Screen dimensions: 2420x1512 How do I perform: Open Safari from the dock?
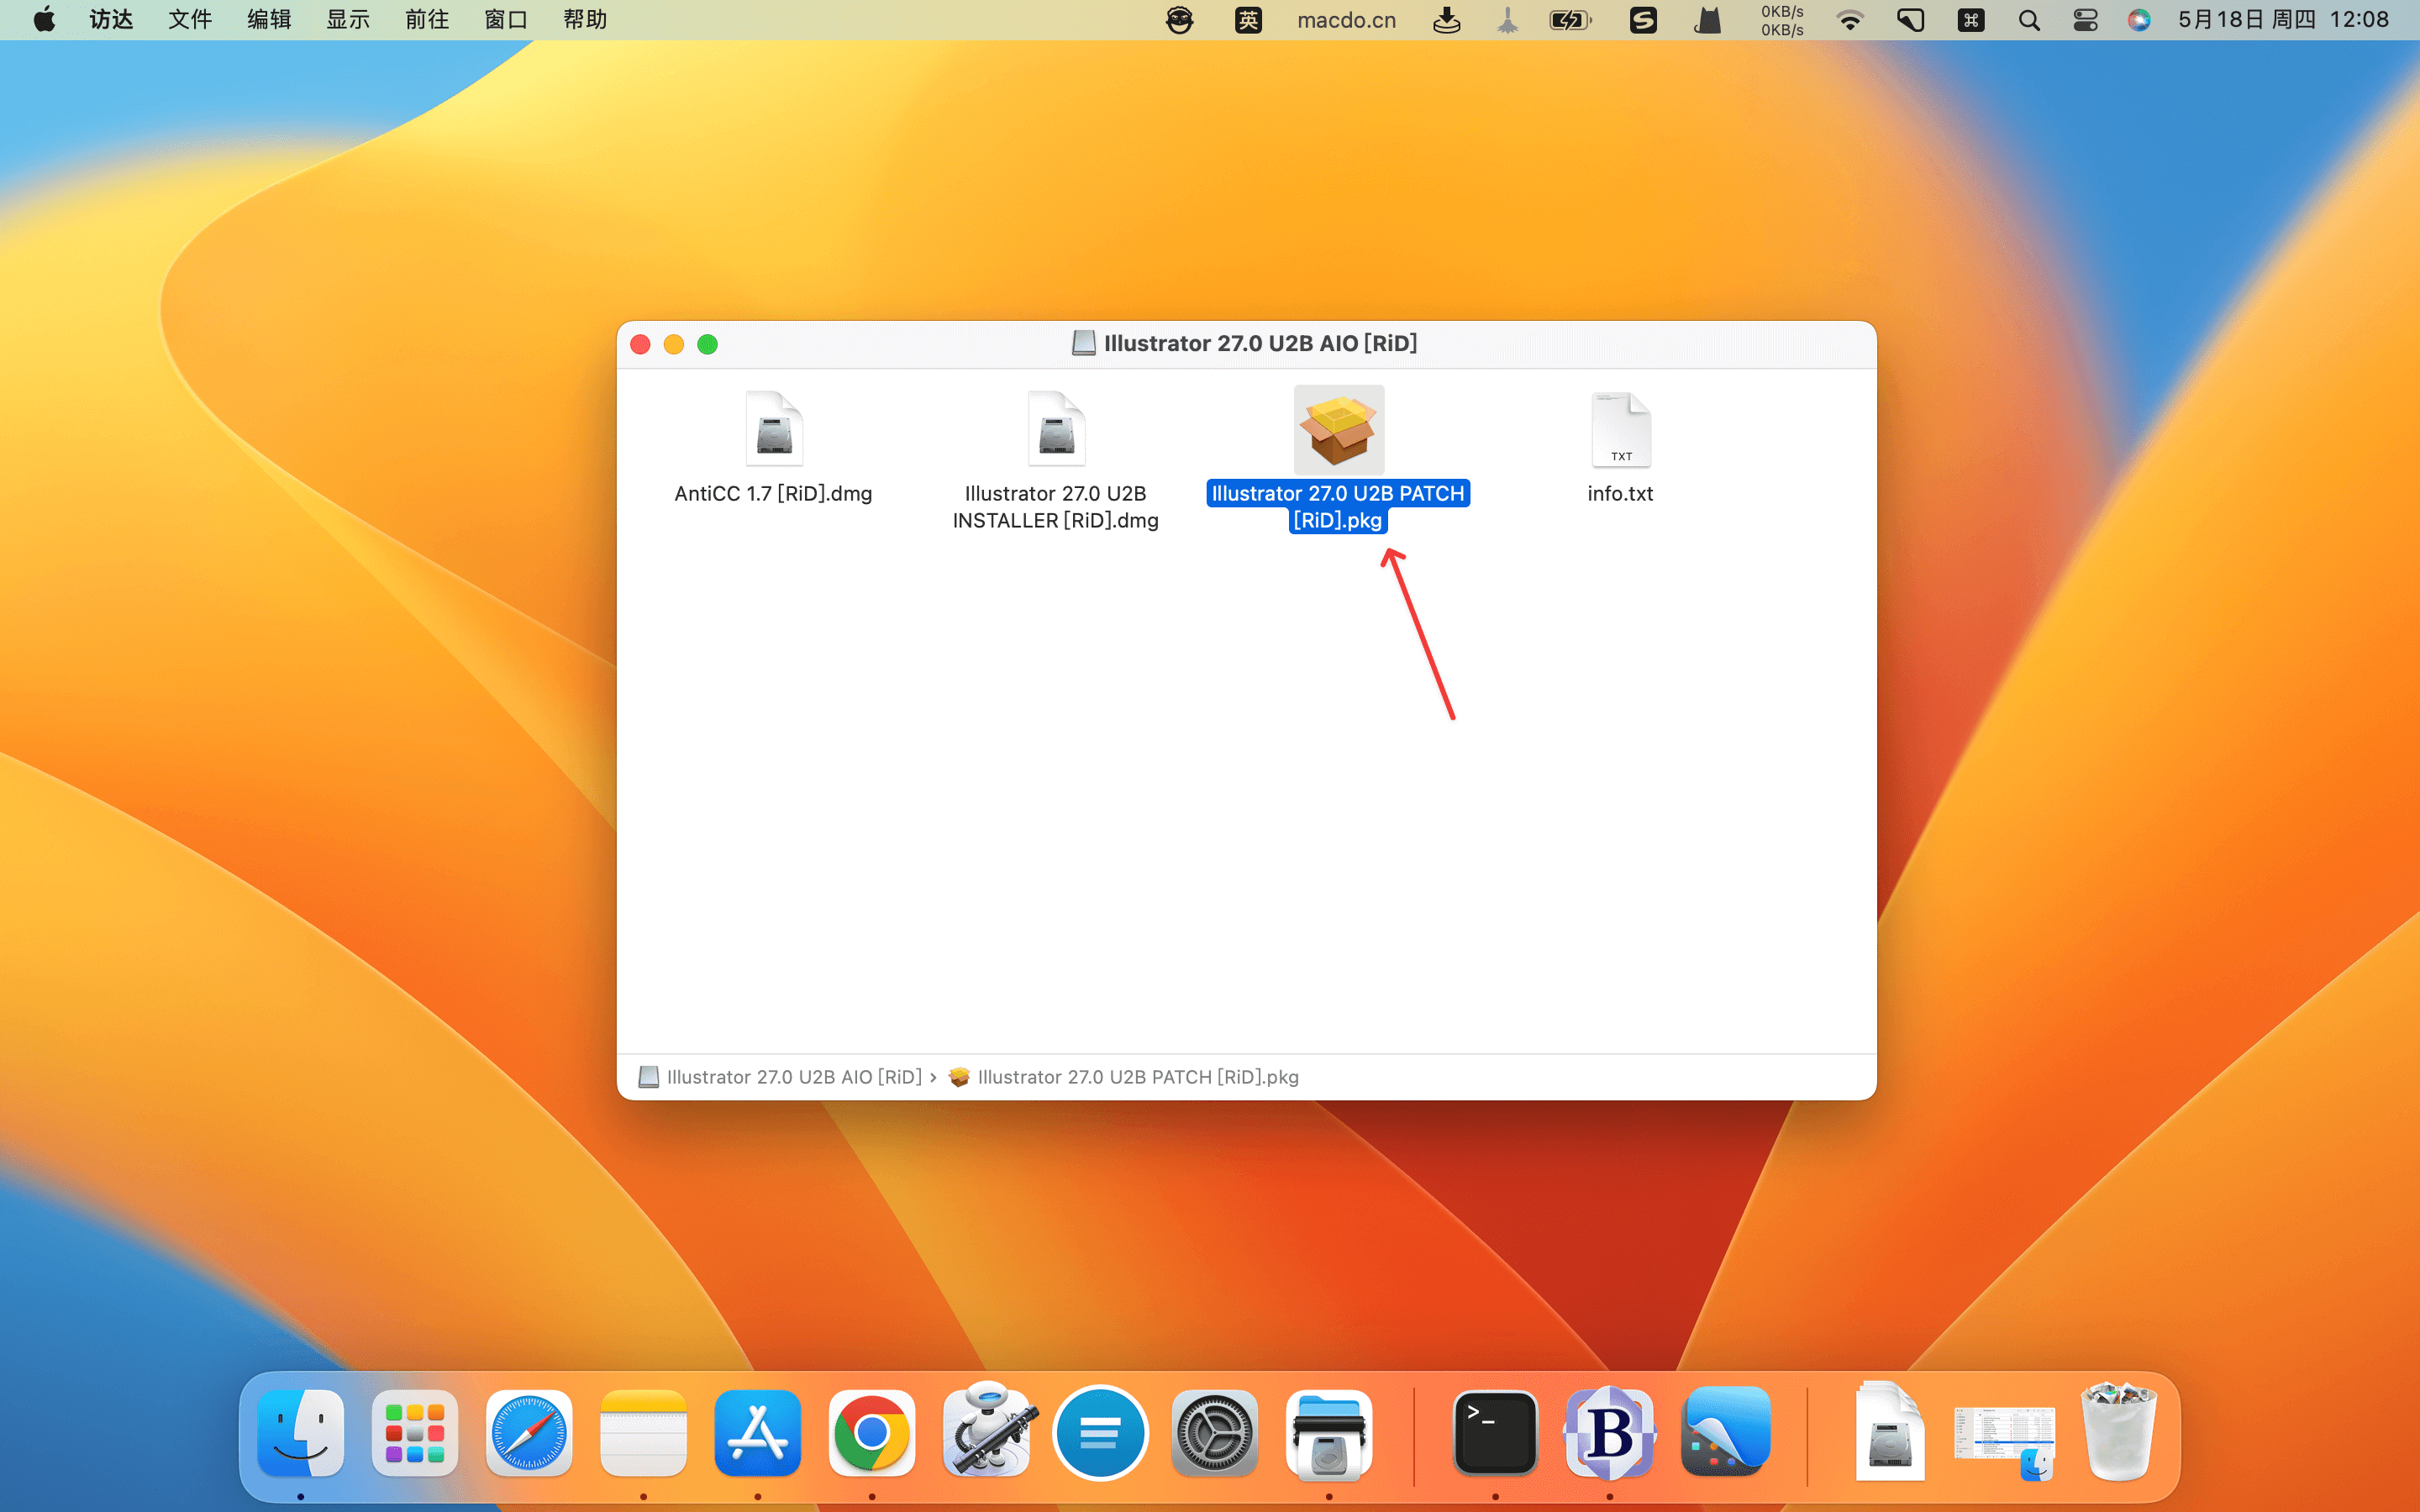coord(529,1433)
